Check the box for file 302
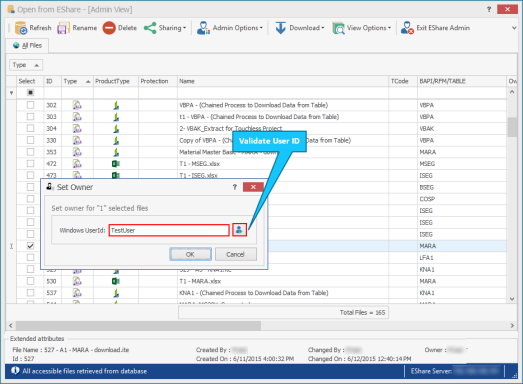 tap(30, 105)
